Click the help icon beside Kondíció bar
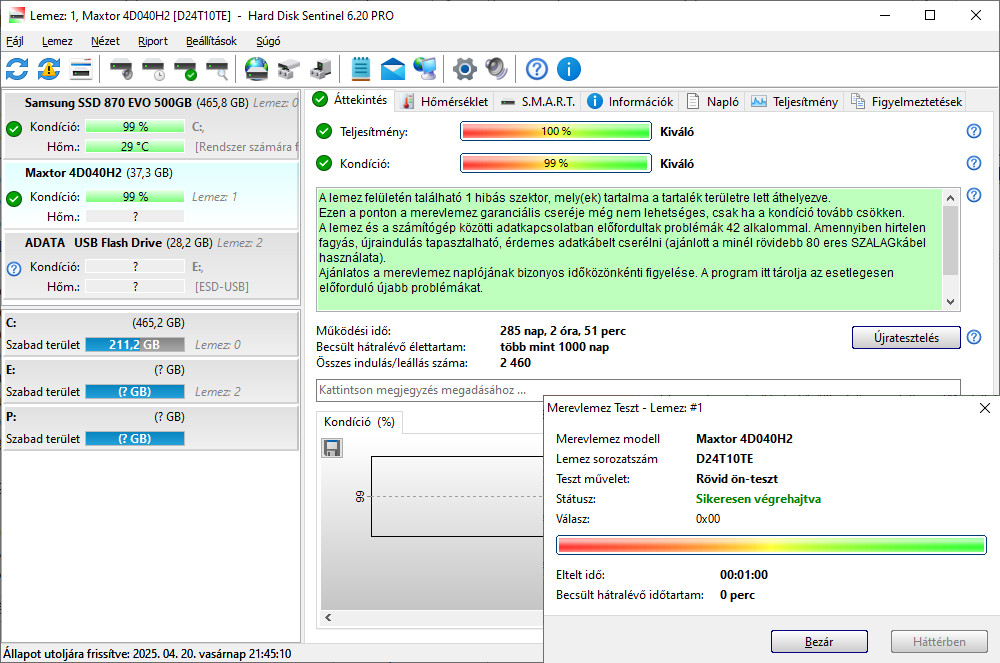 point(974,163)
